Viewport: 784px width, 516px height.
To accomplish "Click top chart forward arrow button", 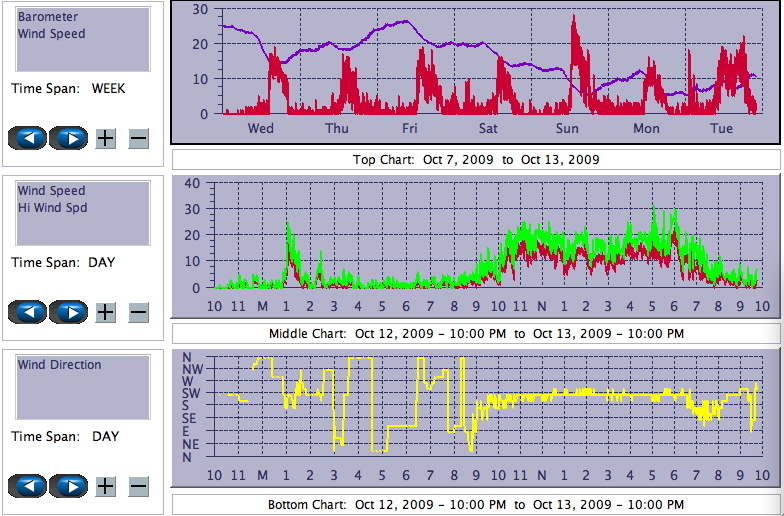I will coord(69,138).
